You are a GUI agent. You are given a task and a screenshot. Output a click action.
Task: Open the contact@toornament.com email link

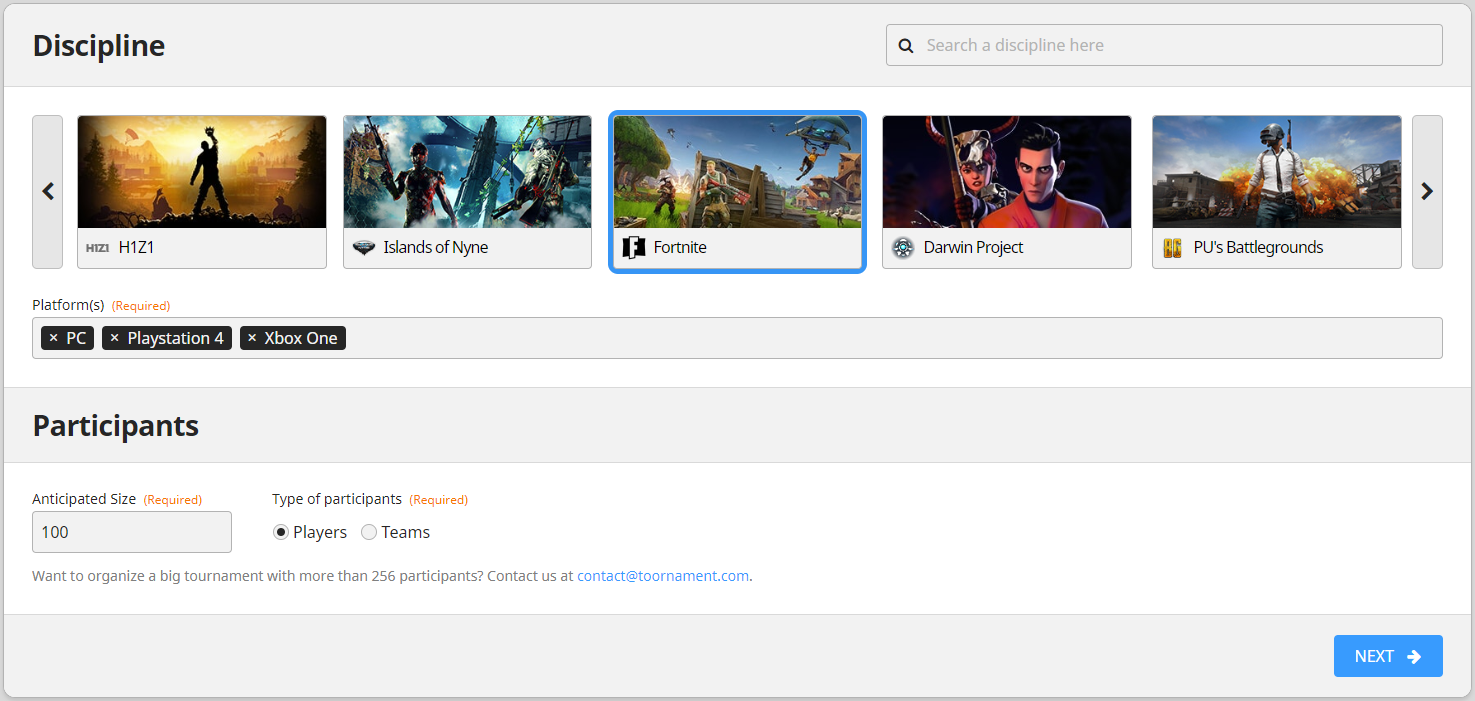click(x=663, y=576)
